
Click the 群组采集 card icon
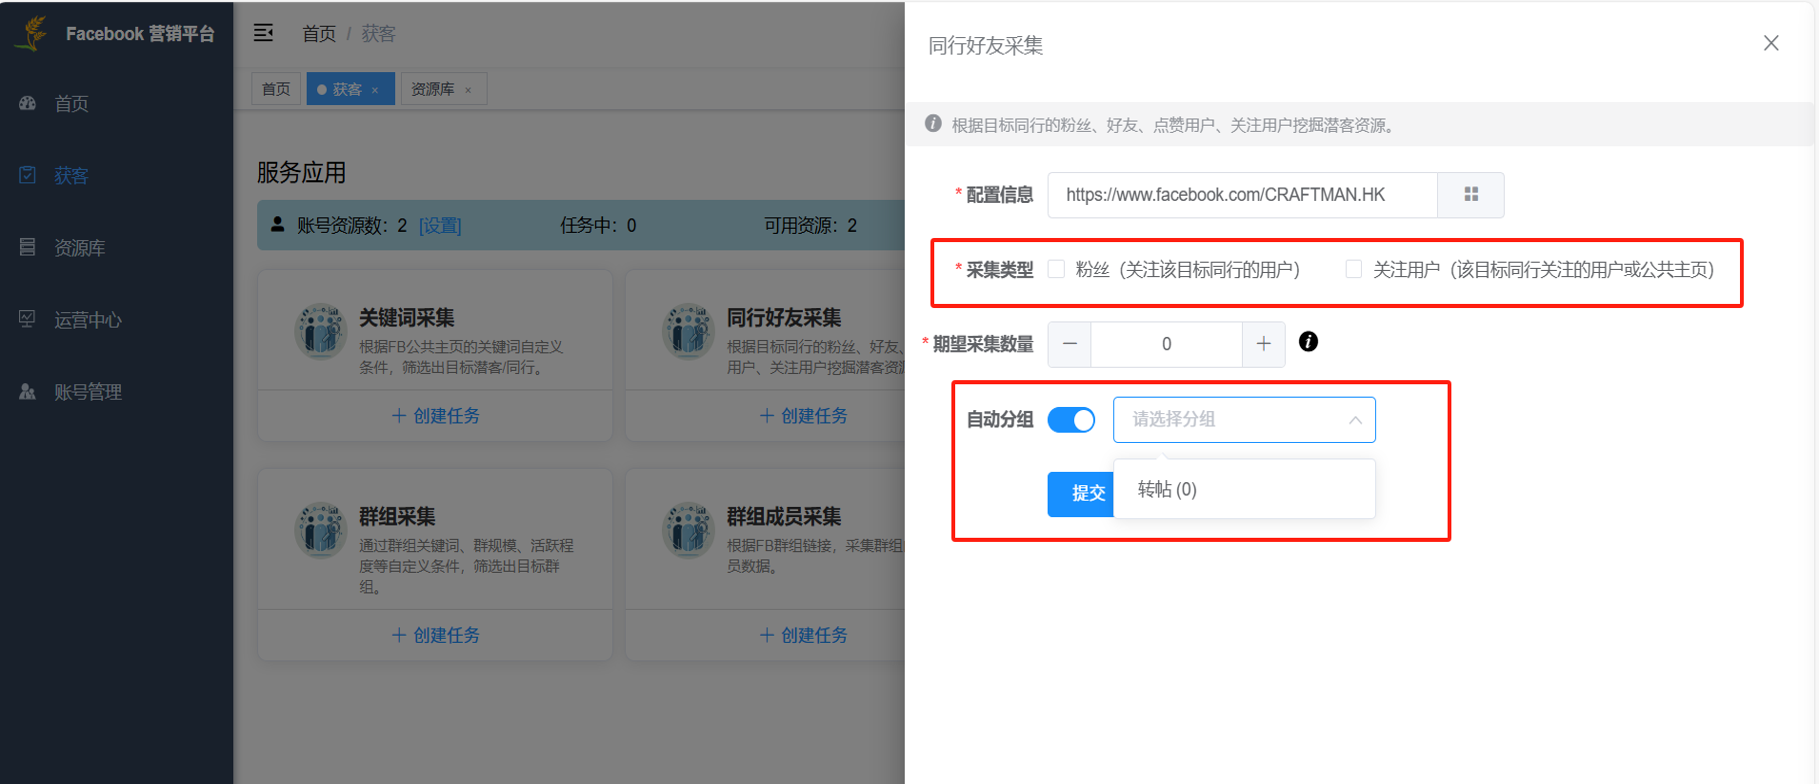tap(320, 530)
